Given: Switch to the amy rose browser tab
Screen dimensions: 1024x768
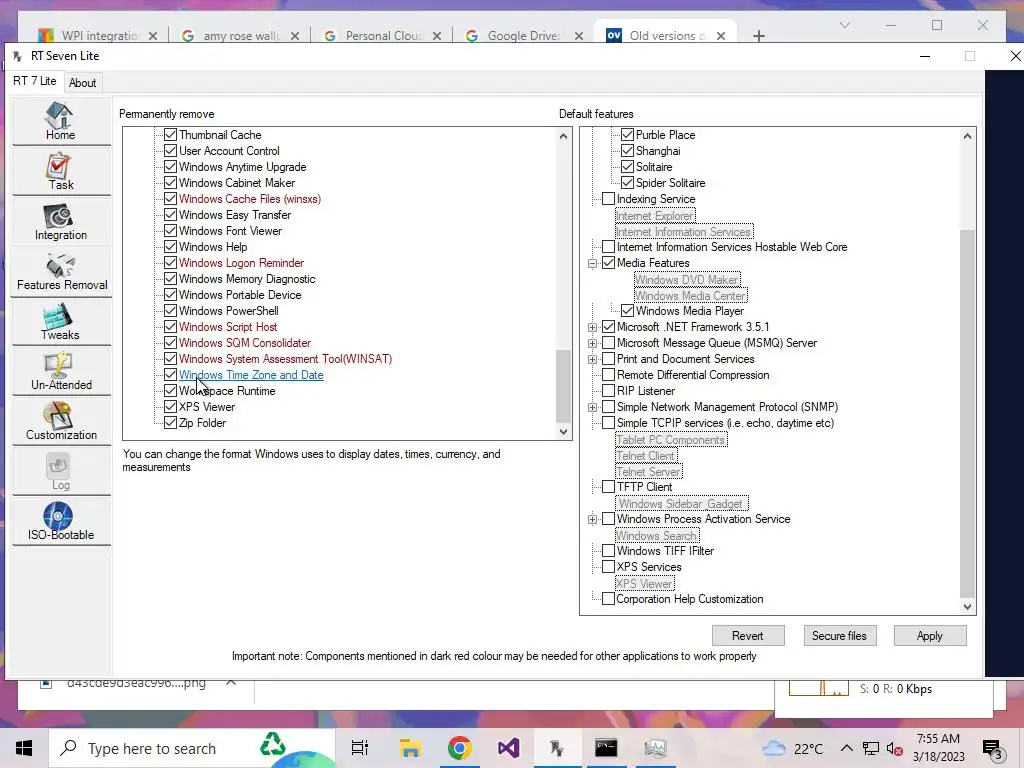Looking at the screenshot, I should 239,36.
